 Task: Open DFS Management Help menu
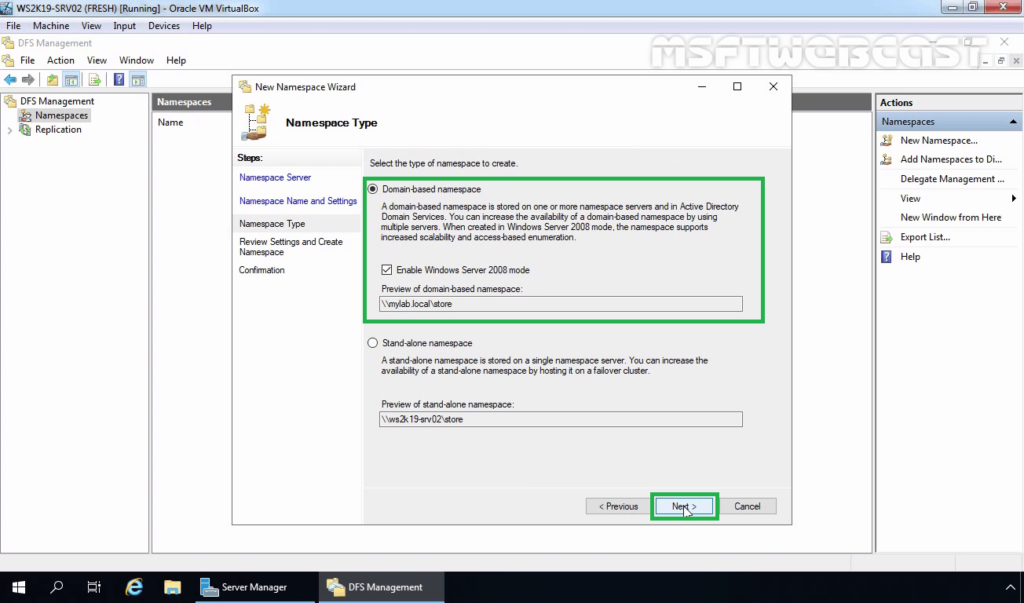176,60
